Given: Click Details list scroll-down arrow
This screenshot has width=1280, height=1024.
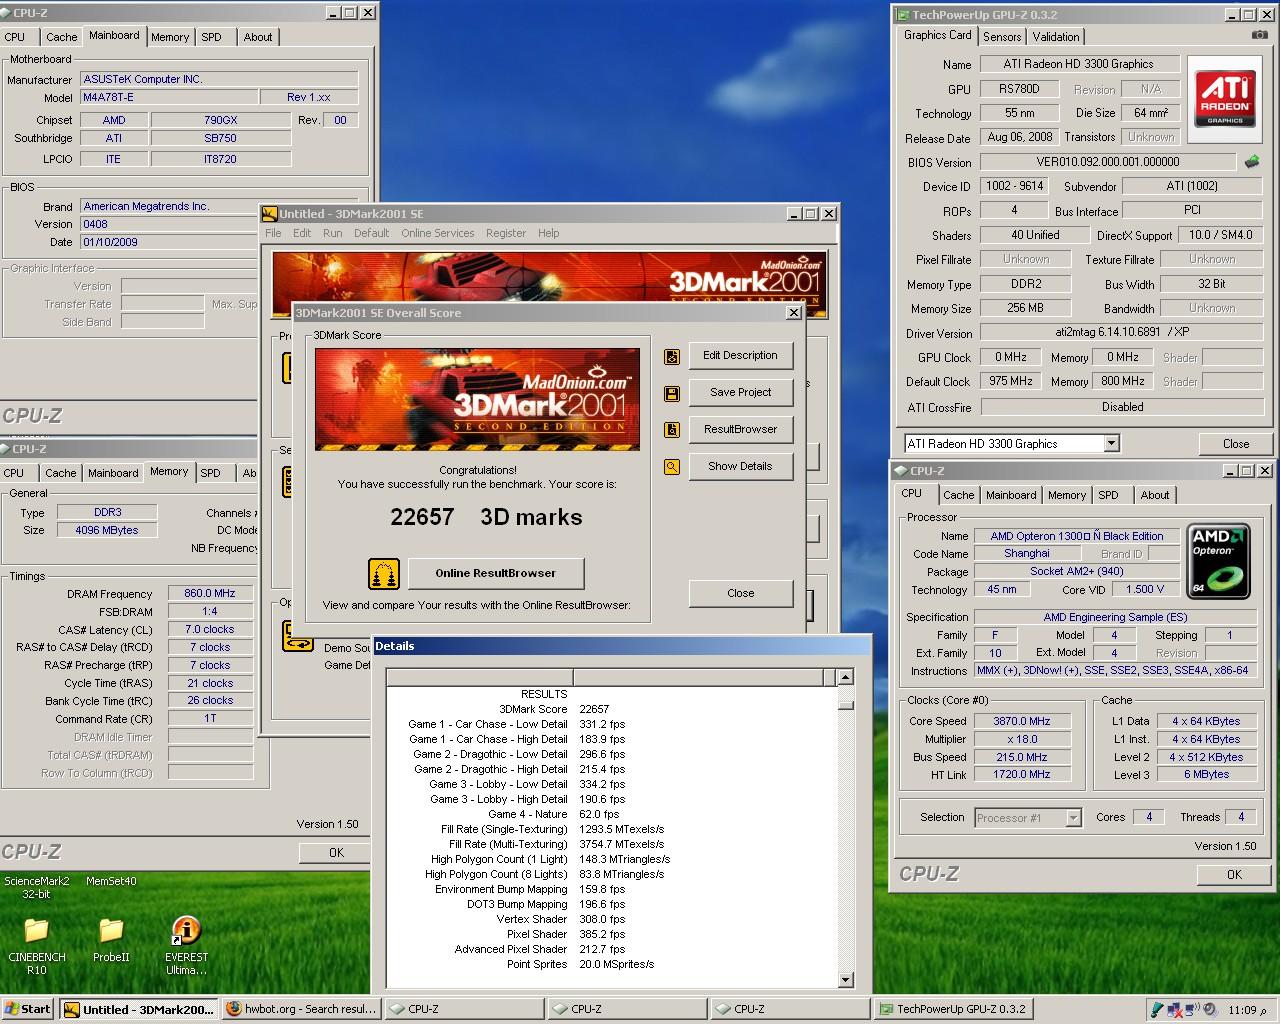Looking at the screenshot, I should [845, 980].
